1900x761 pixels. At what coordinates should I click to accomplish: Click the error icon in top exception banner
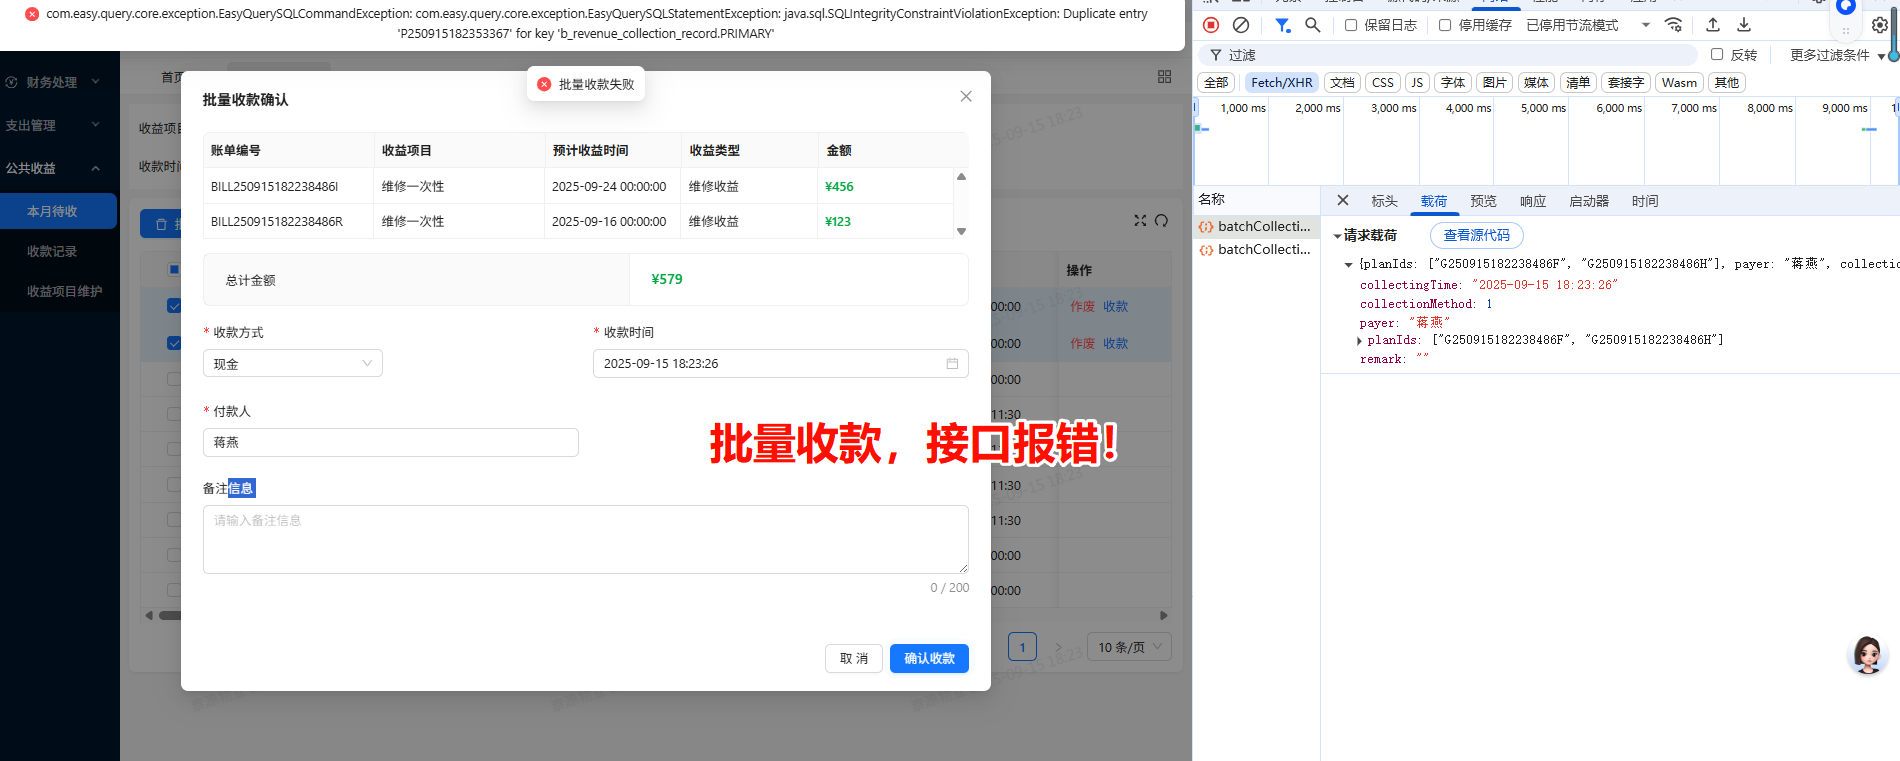point(32,14)
